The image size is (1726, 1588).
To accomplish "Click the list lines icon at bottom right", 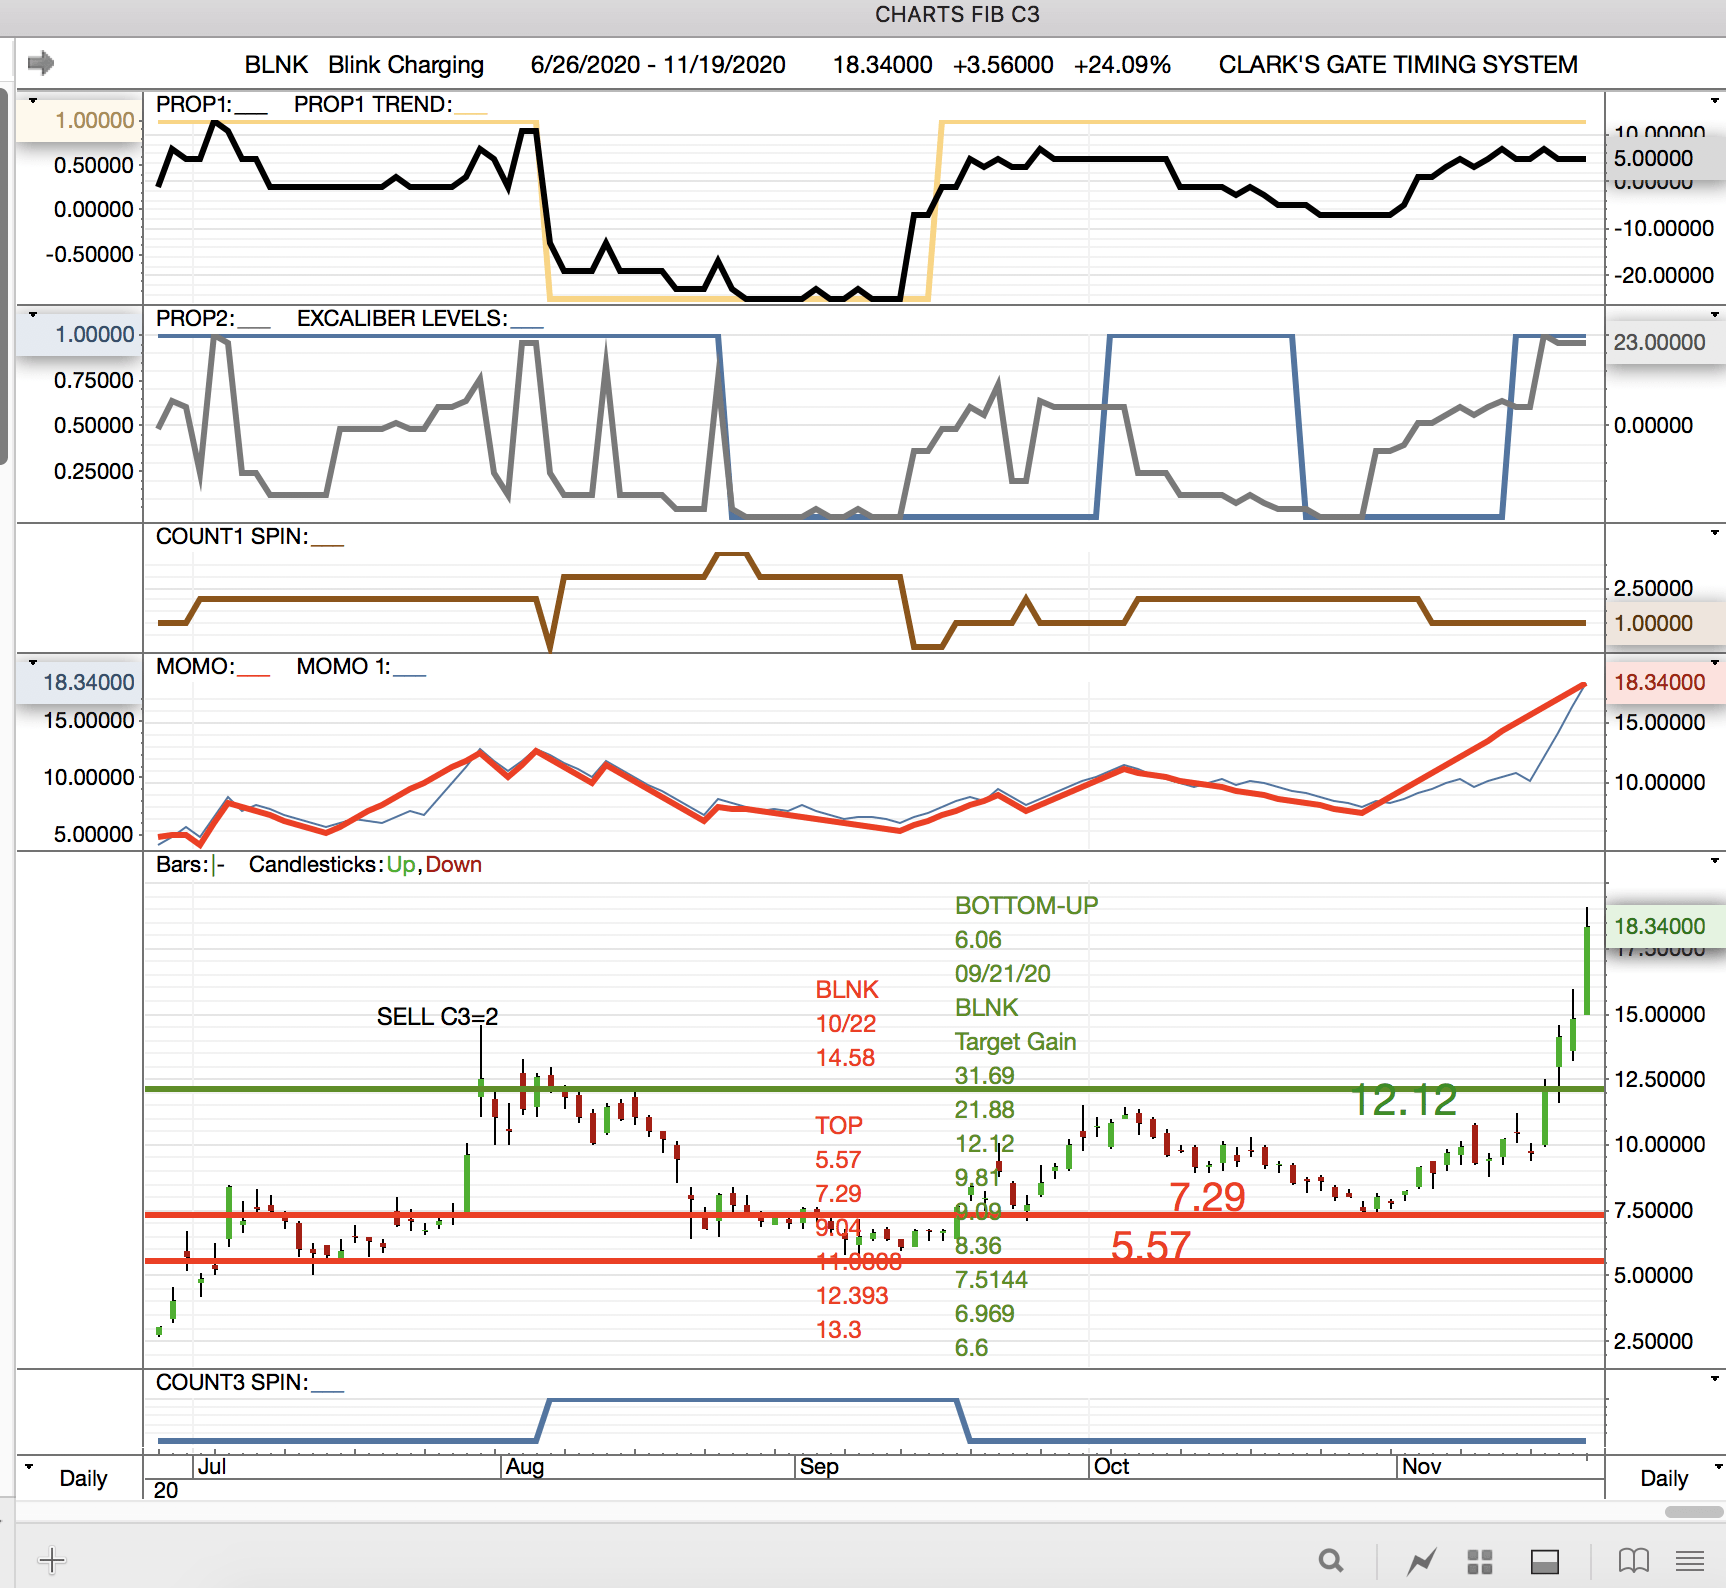I will pyautogui.click(x=1690, y=1560).
